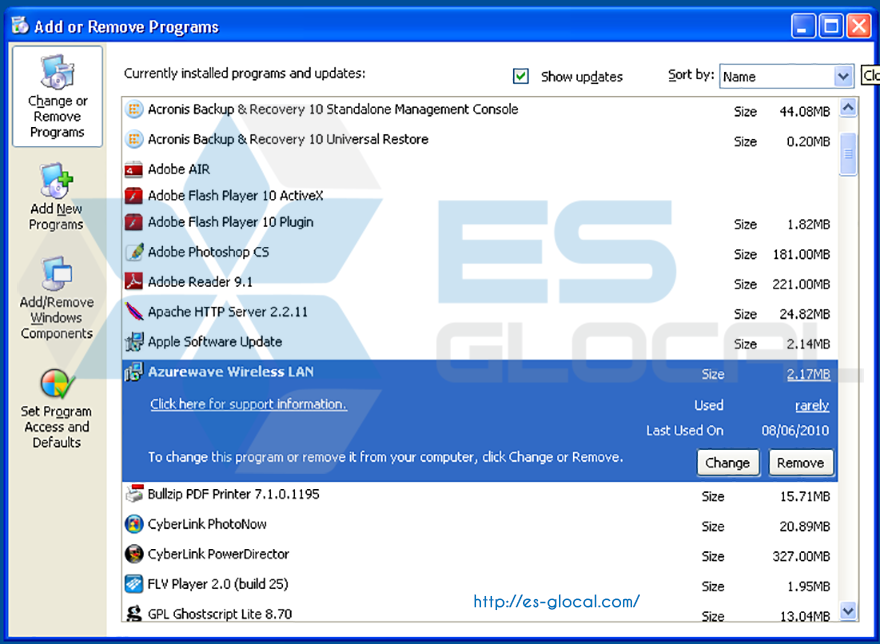This screenshot has height=644, width=880.
Task: Click the Azurewave Wireless LAN title text
Action: click(231, 372)
